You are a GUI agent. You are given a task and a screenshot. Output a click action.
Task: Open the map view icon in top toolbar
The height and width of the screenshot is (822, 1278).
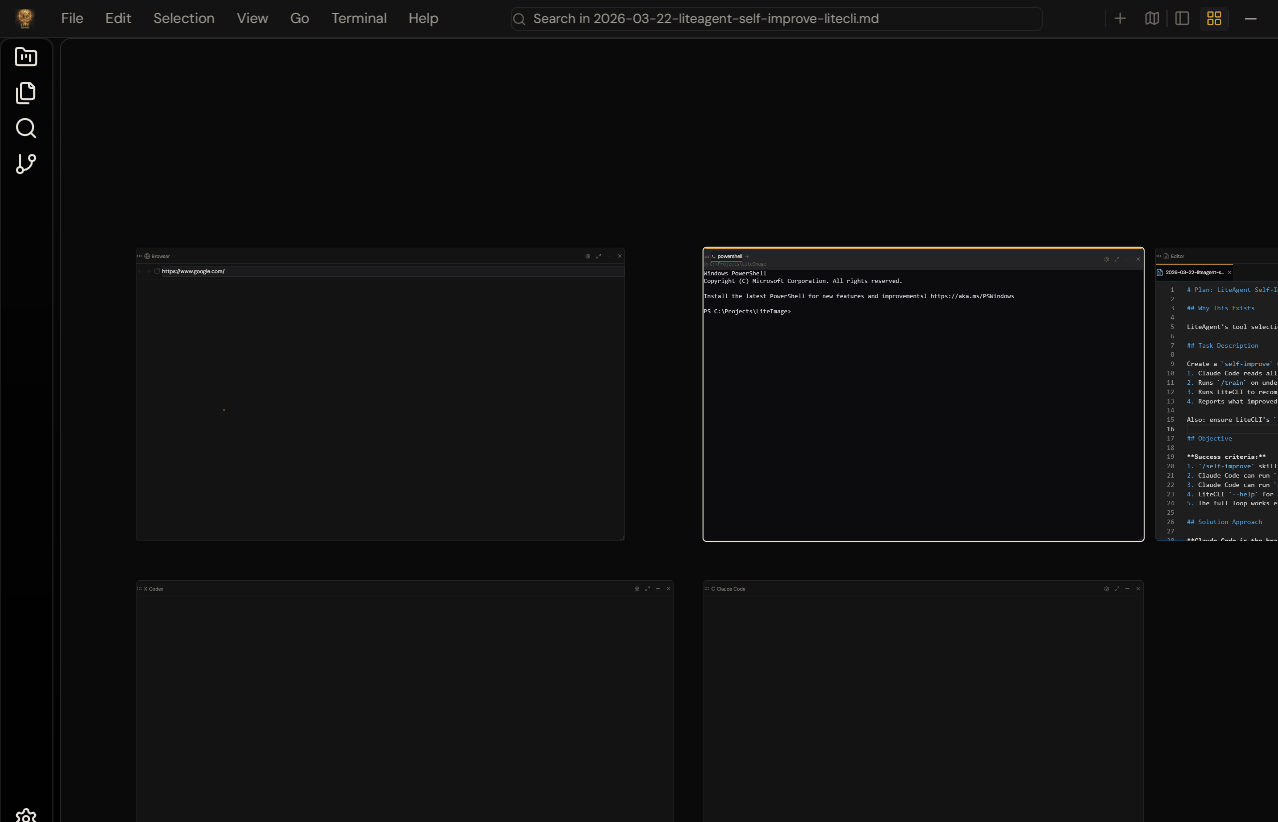tap(1151, 18)
